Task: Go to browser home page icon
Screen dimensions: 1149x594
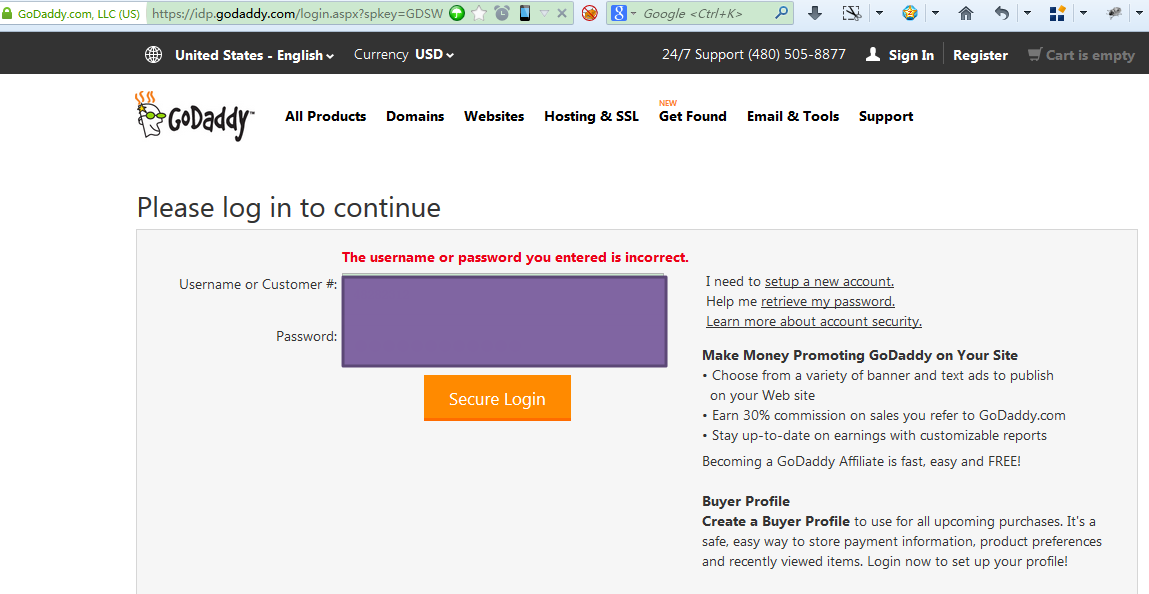Action: [966, 13]
